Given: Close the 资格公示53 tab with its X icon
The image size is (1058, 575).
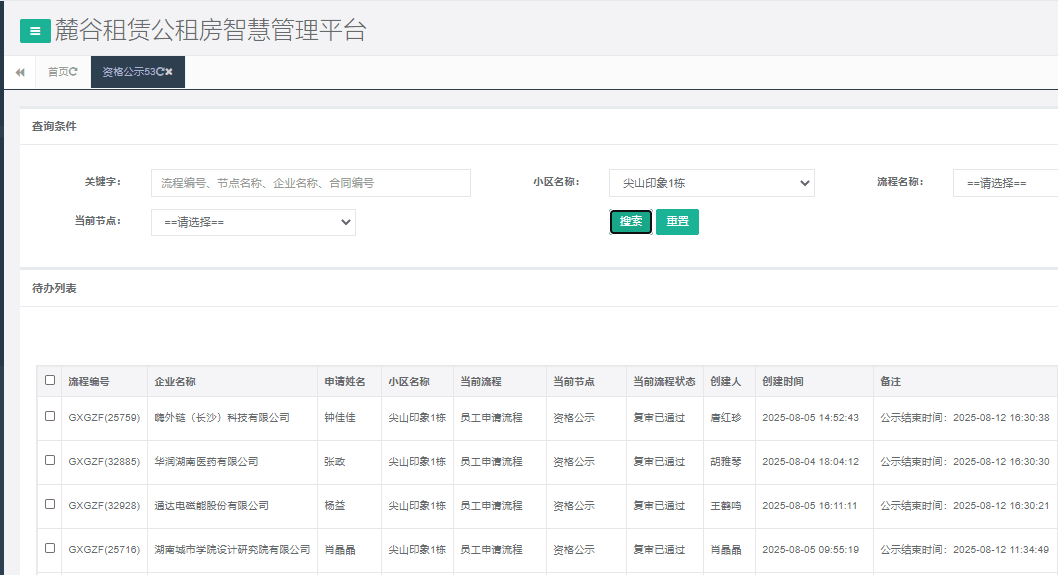Looking at the screenshot, I should (170, 72).
